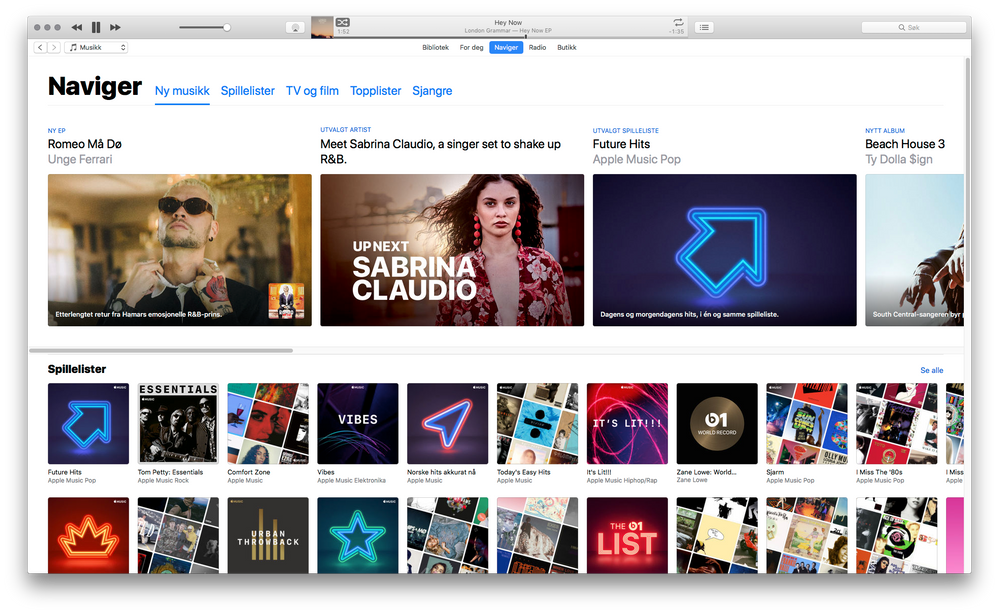Viewport: 1000px width, 614px height.
Task: Click the Today's Easy Hits title
Action: pos(524,472)
